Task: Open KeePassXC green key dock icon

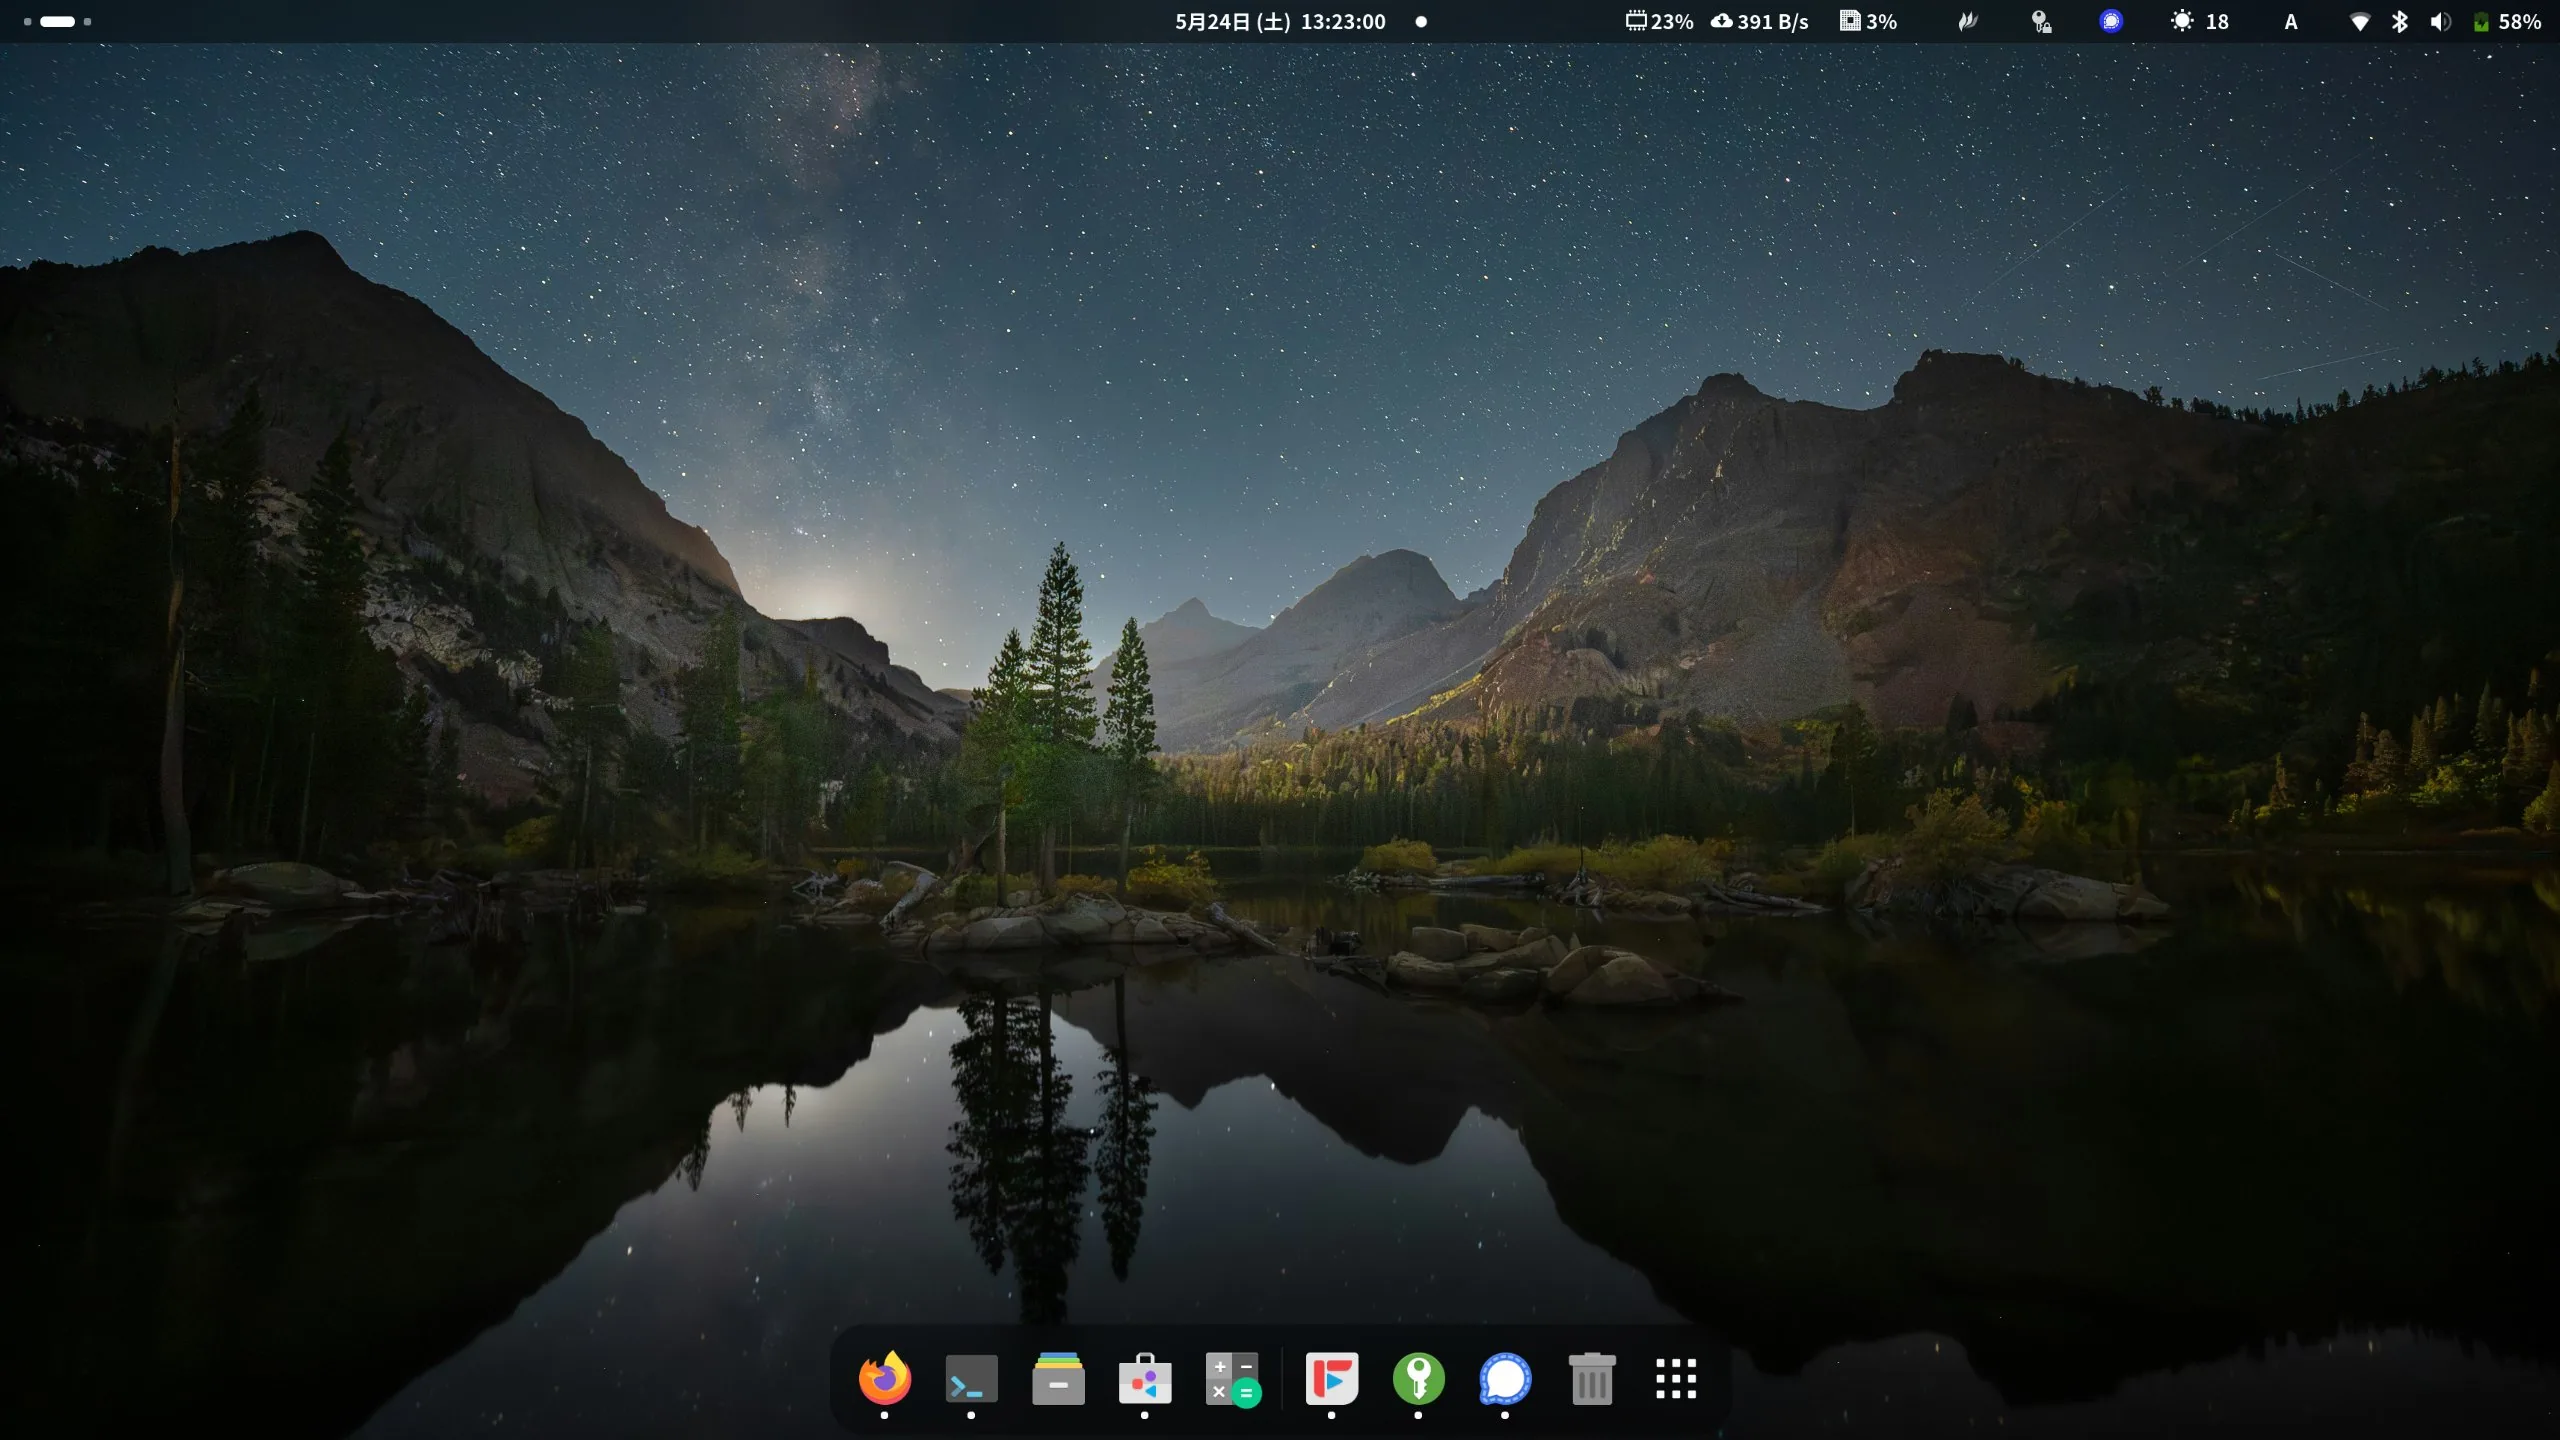Action: coord(1418,1379)
